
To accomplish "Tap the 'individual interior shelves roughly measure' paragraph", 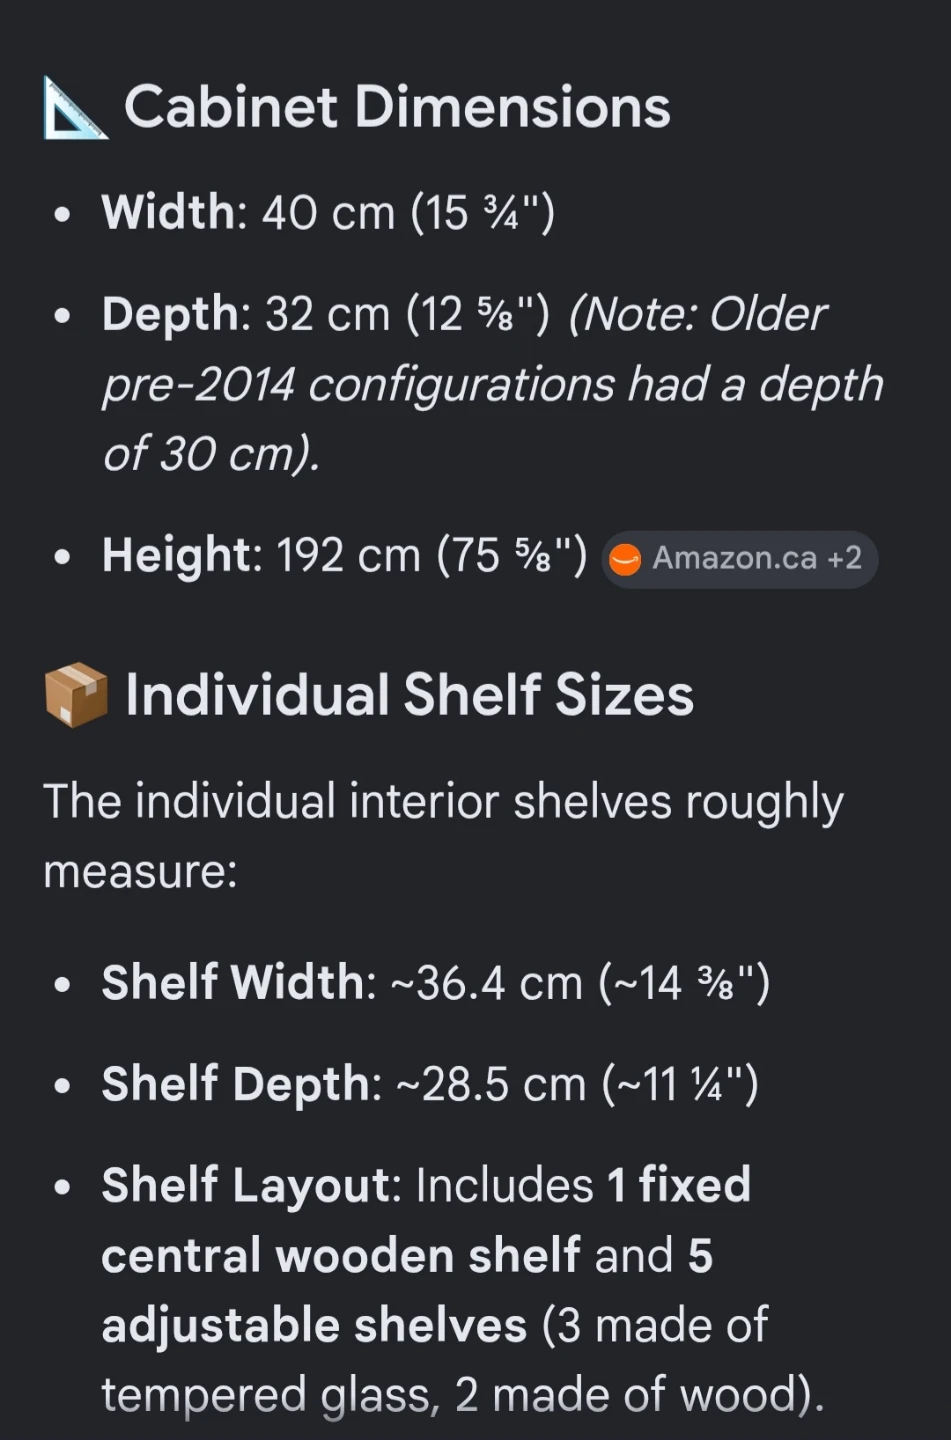I will (443, 836).
